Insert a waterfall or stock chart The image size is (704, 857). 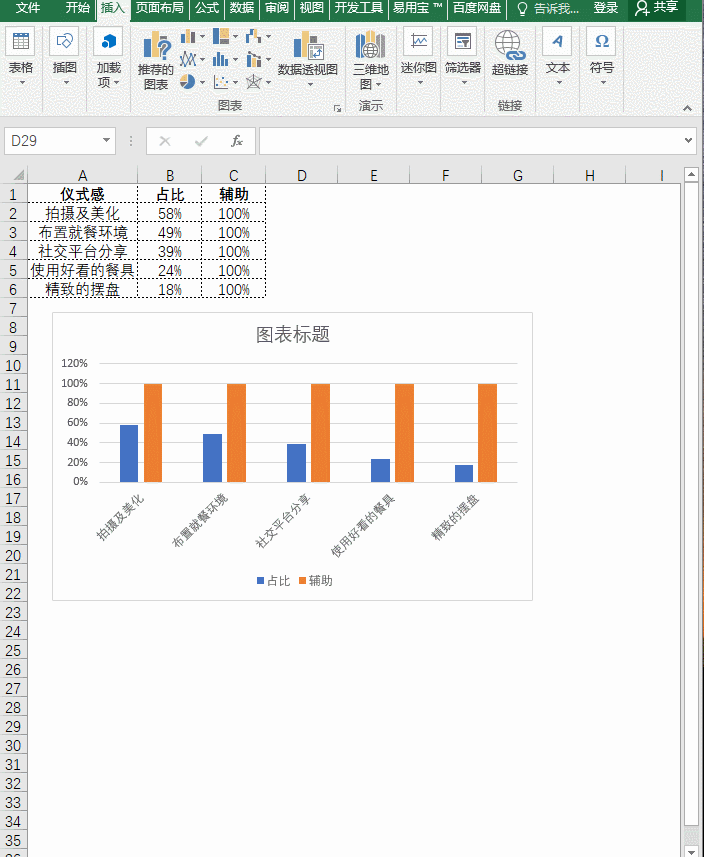click(x=254, y=37)
